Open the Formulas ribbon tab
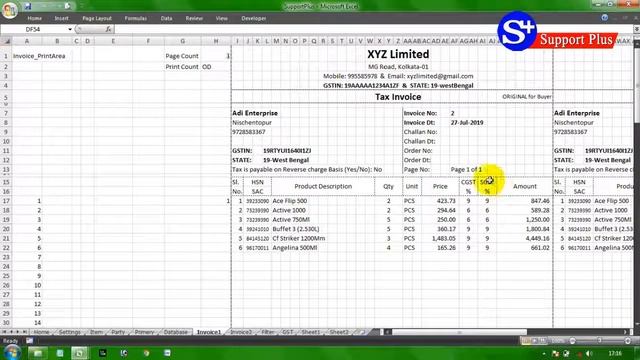 [x=136, y=18]
